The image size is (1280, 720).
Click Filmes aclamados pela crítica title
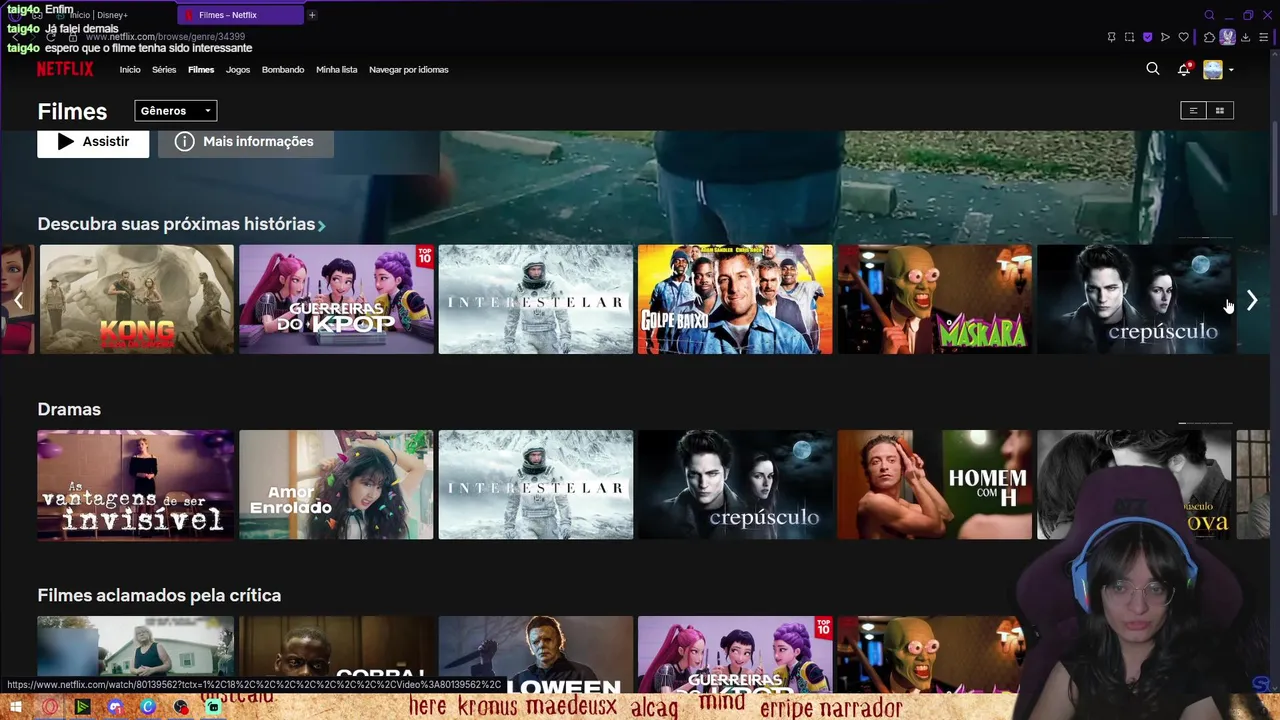click(x=159, y=595)
